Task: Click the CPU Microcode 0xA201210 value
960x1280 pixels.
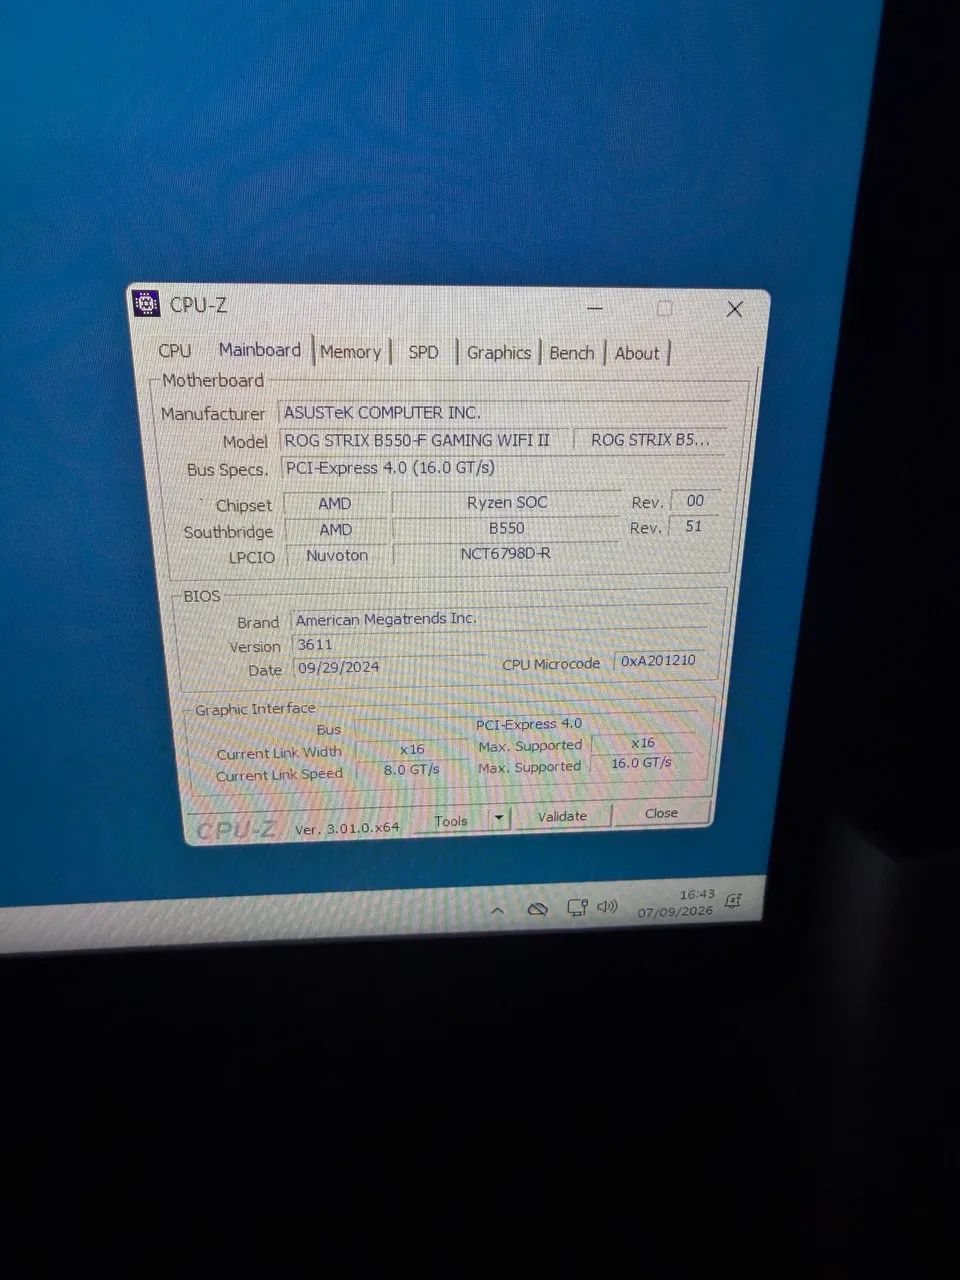Action: coord(658,660)
